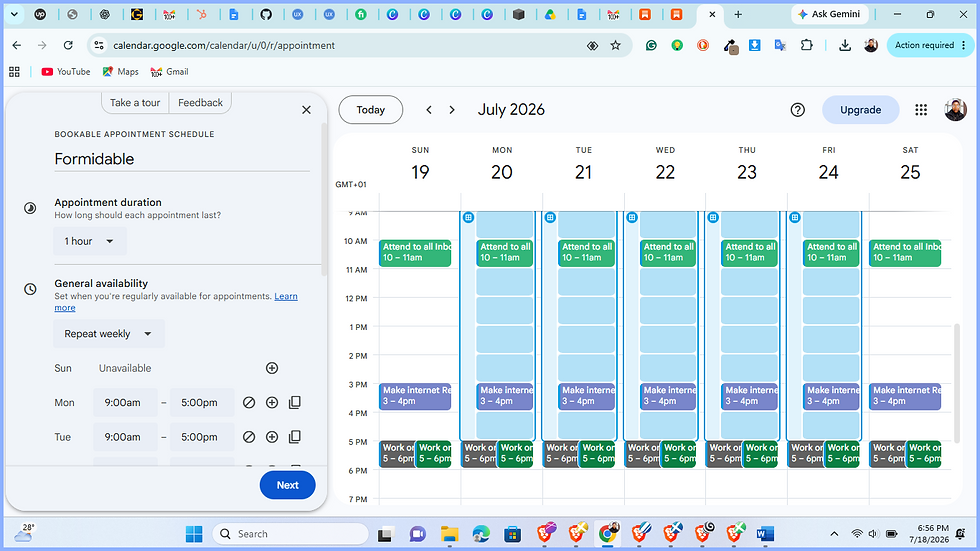
Task: Open a new browser tab
Action: pos(738,14)
